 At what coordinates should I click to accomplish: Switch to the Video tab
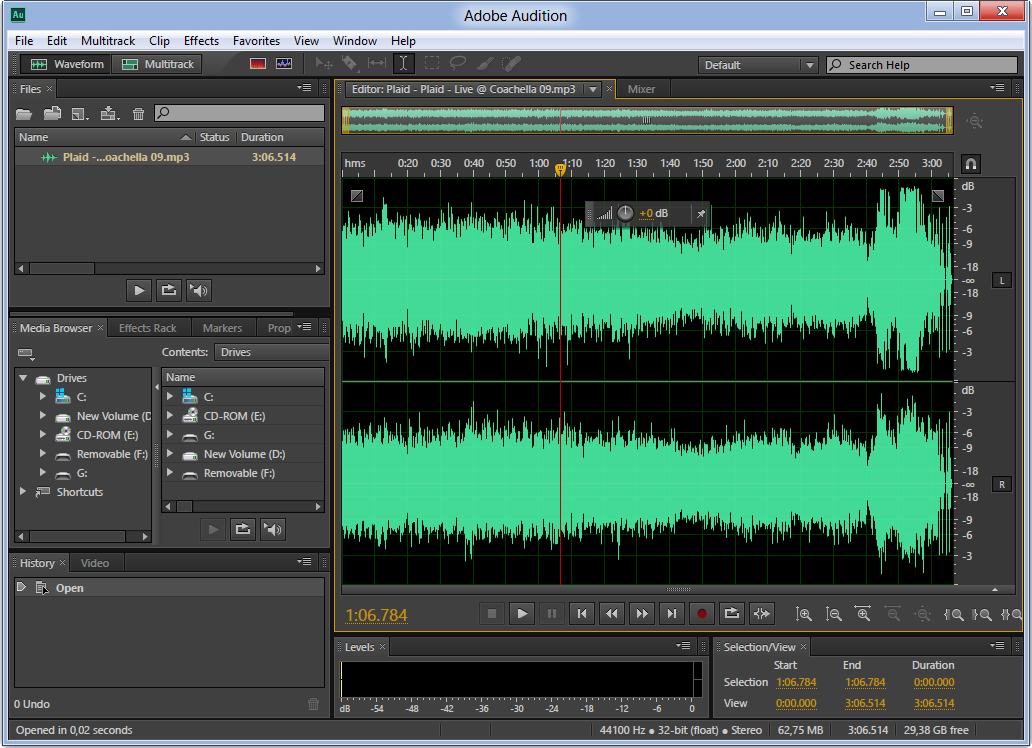point(95,563)
